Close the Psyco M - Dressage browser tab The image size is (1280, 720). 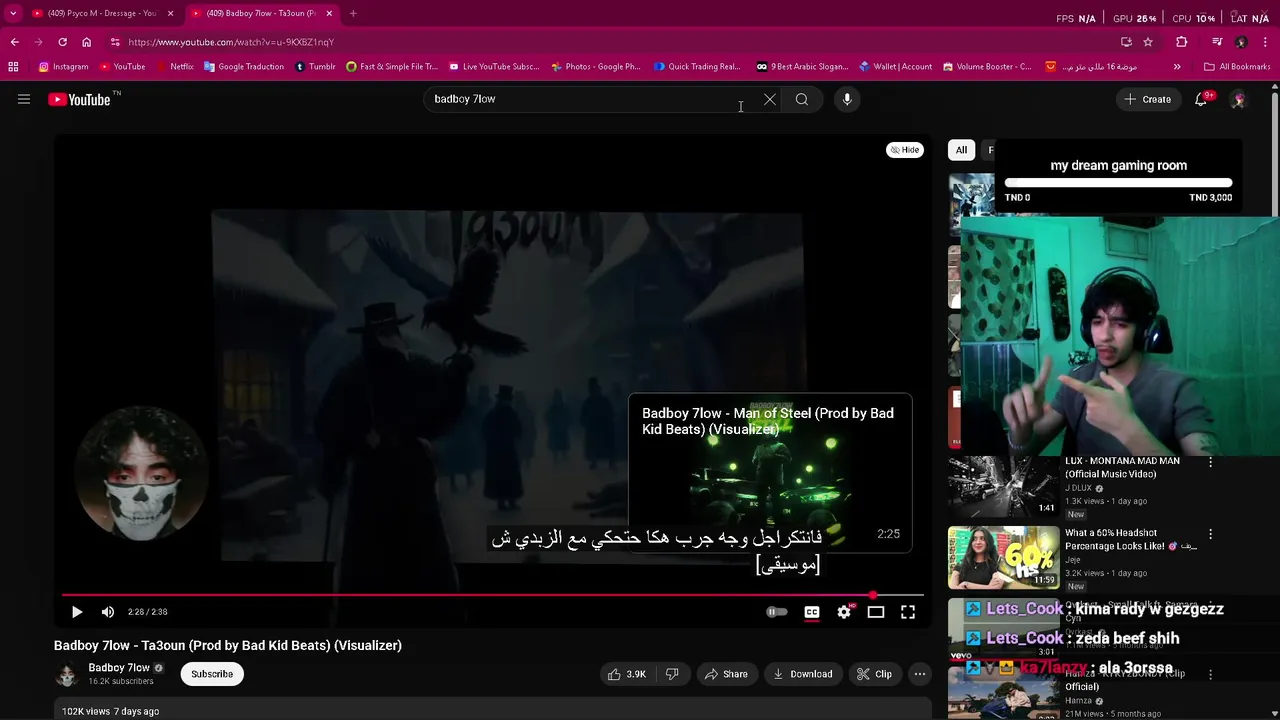170,13
